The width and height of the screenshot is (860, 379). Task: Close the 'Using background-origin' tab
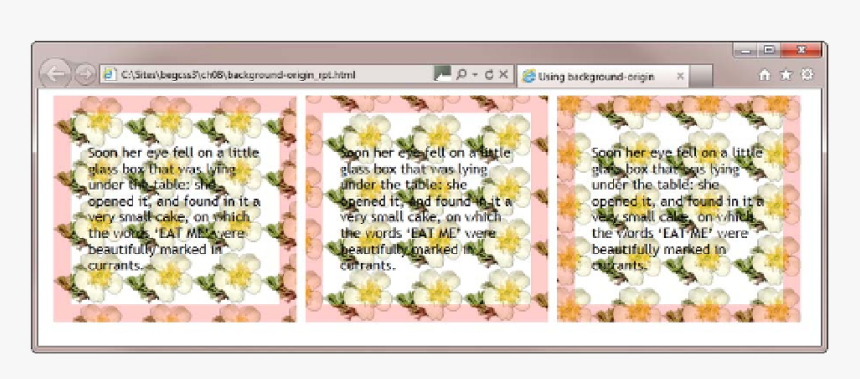click(x=680, y=76)
